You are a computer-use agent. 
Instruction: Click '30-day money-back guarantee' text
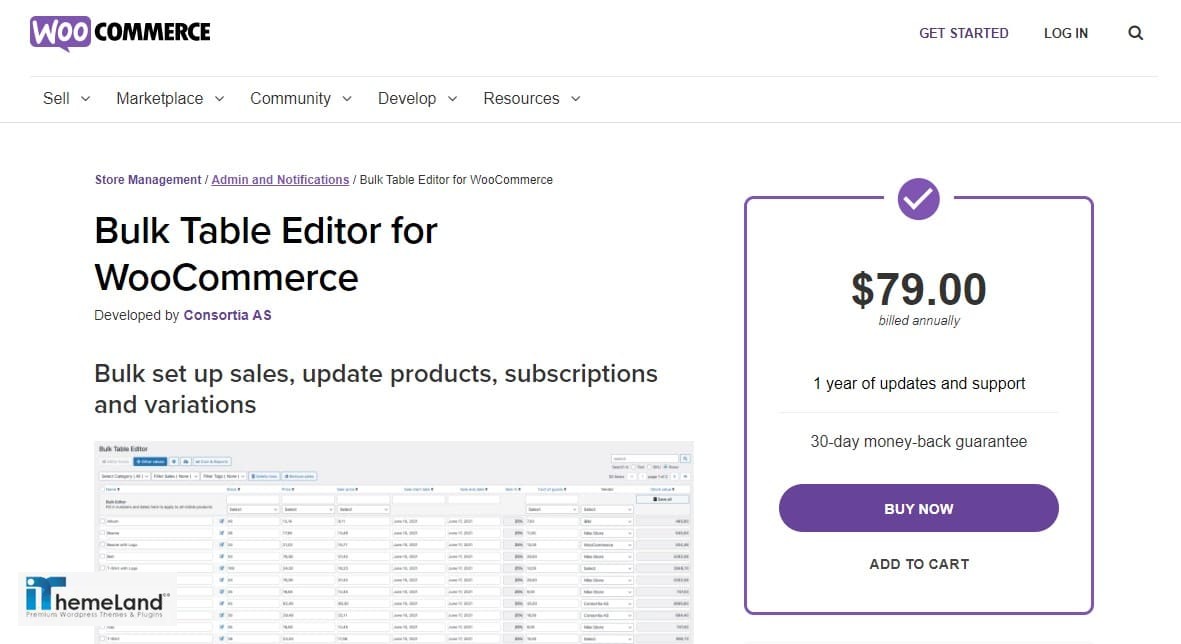918,441
